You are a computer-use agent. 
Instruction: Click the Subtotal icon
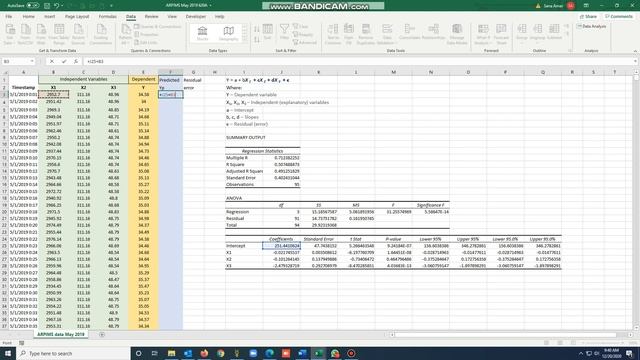(x=554, y=32)
